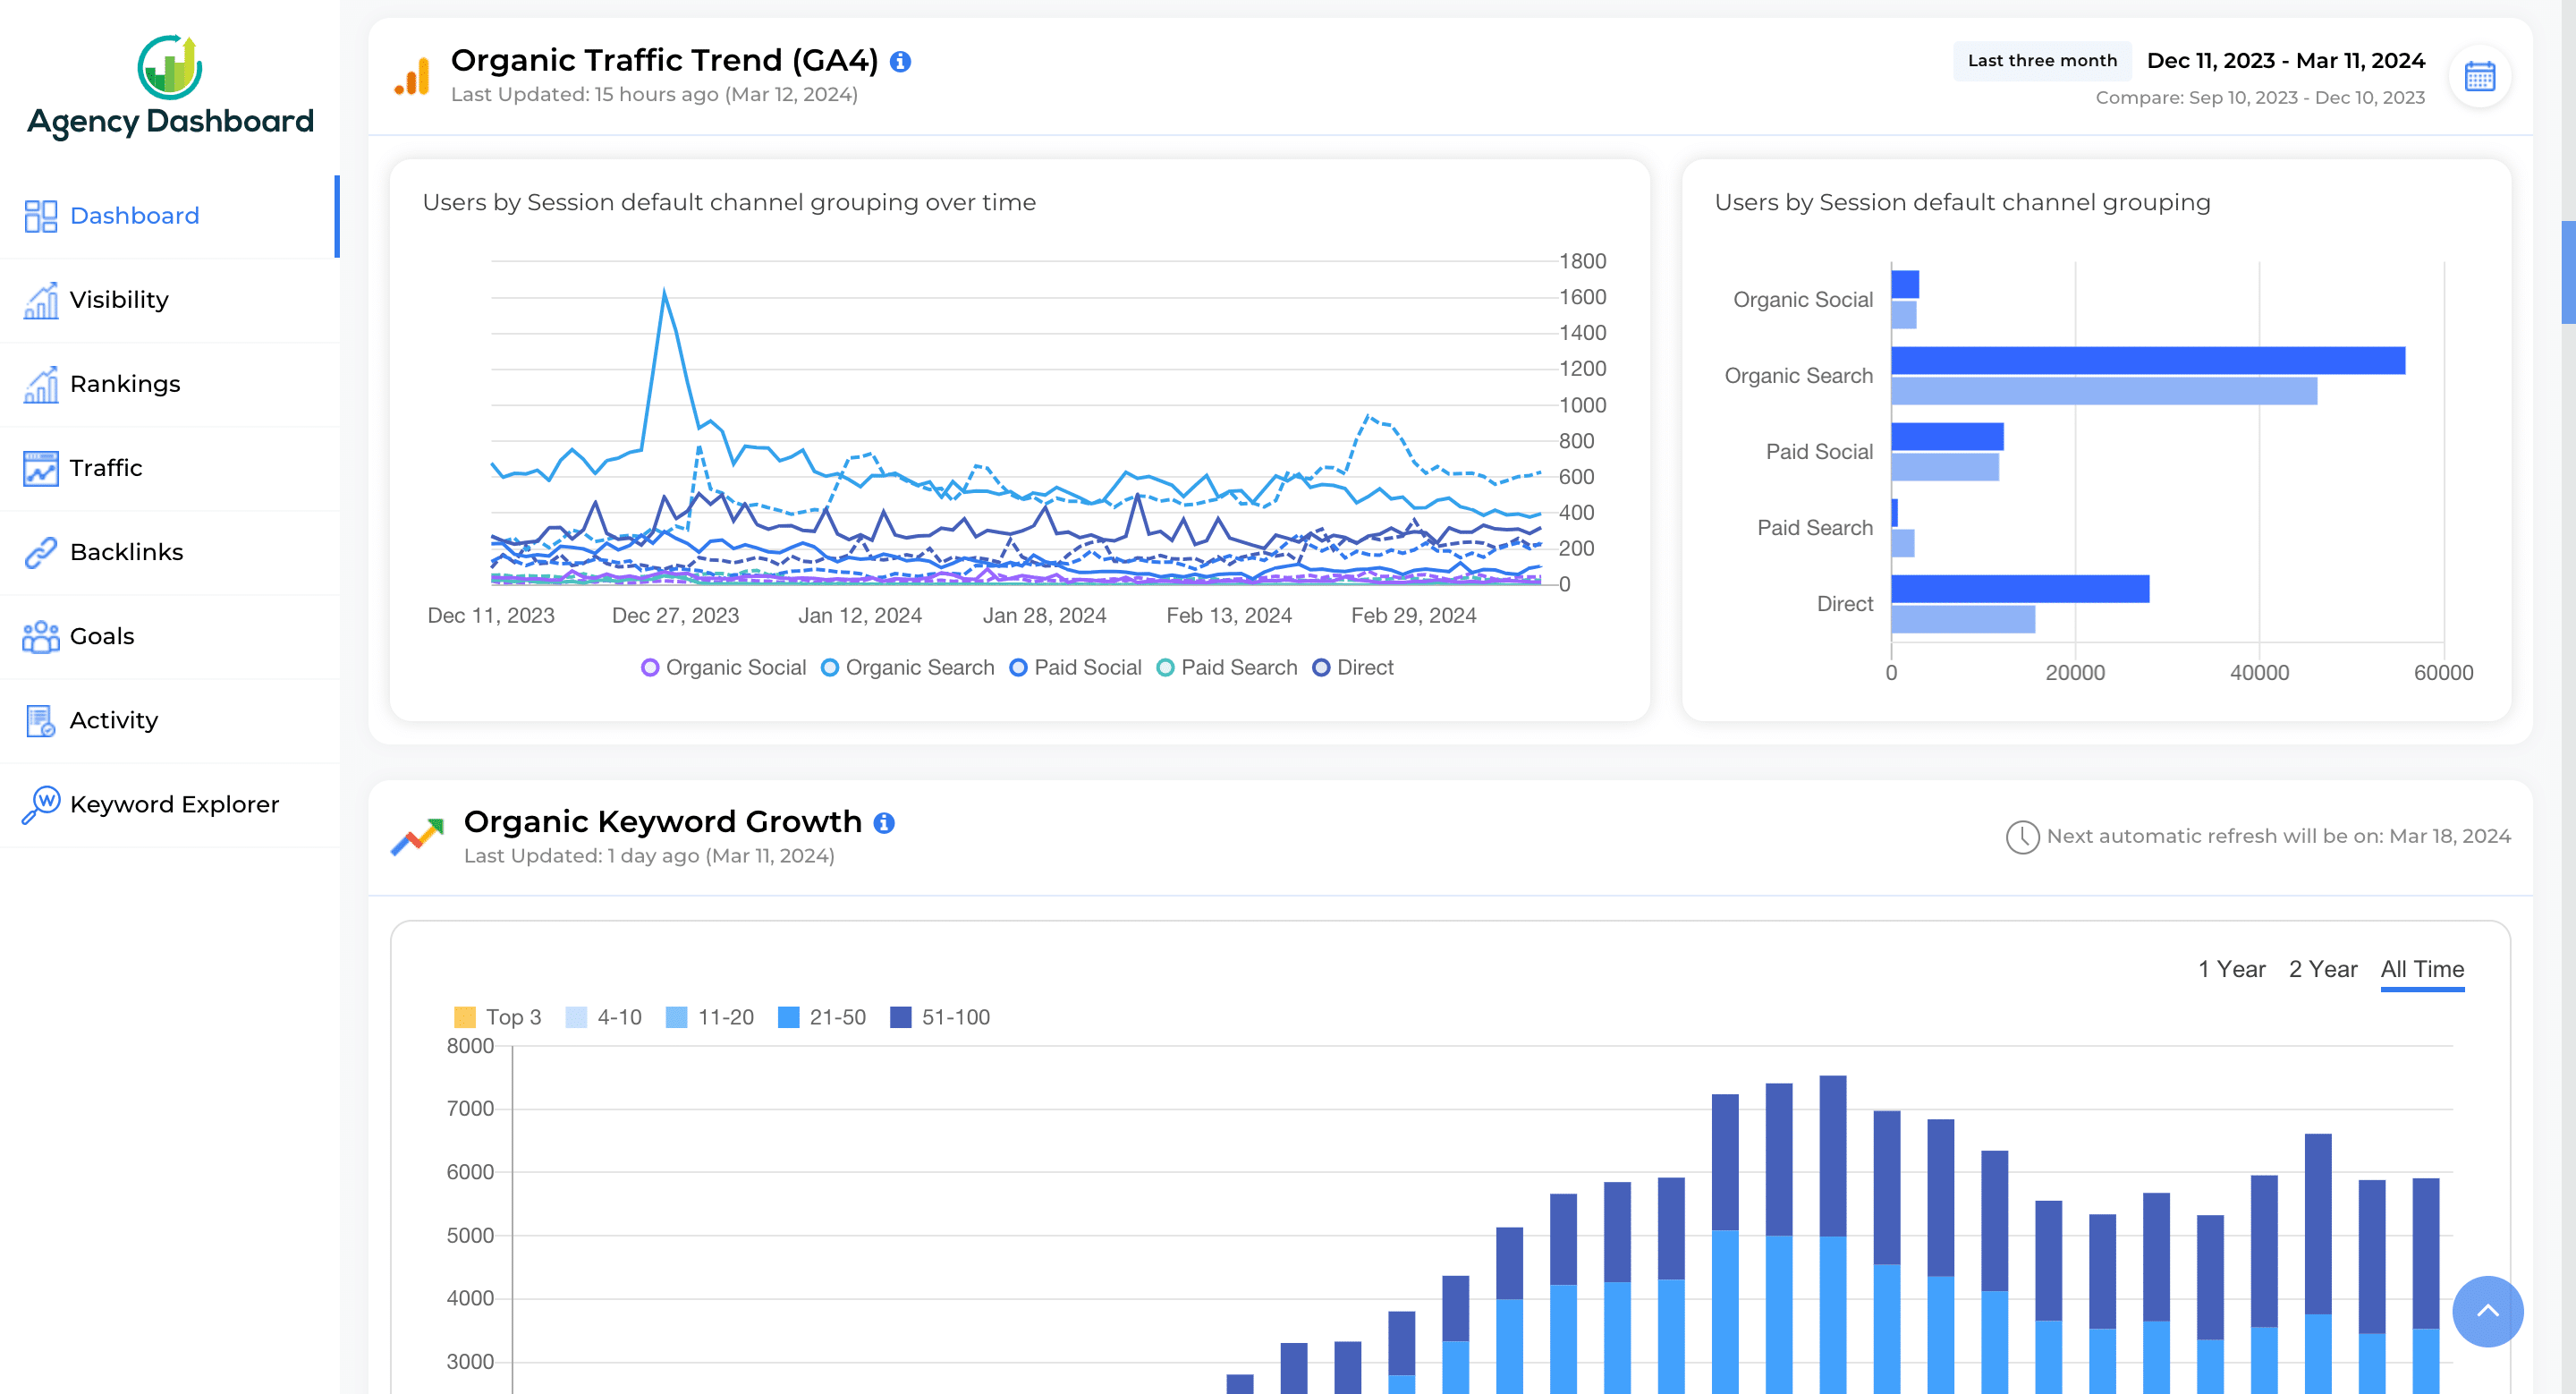Click the Organic Search peak on line chart
The image size is (2576, 1394).
click(x=664, y=291)
